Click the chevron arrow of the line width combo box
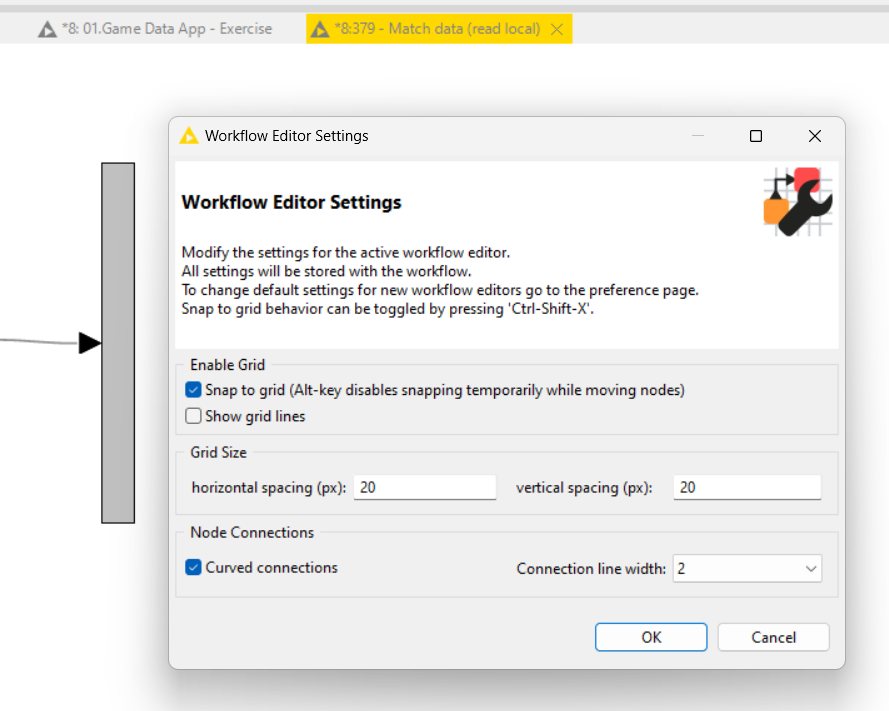Image resolution: width=889 pixels, height=711 pixels. click(811, 569)
